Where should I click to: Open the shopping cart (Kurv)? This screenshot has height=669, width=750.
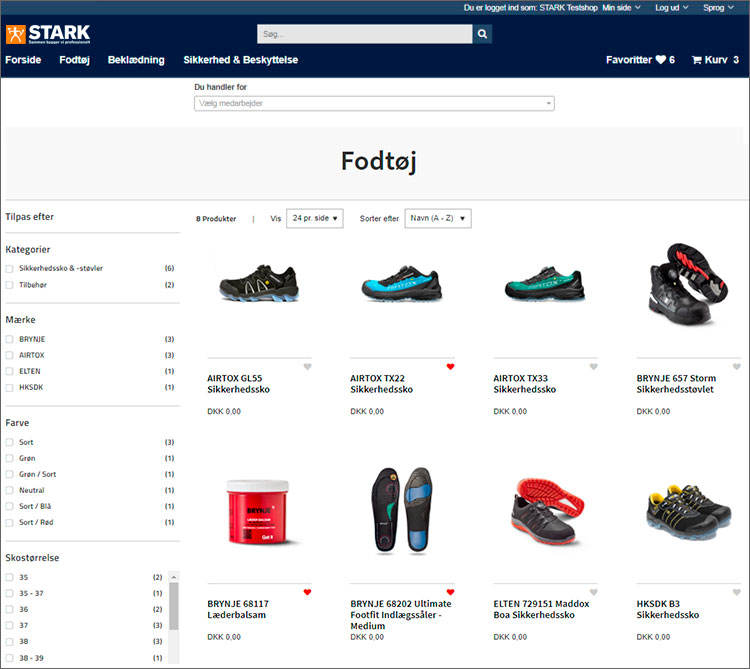point(715,60)
